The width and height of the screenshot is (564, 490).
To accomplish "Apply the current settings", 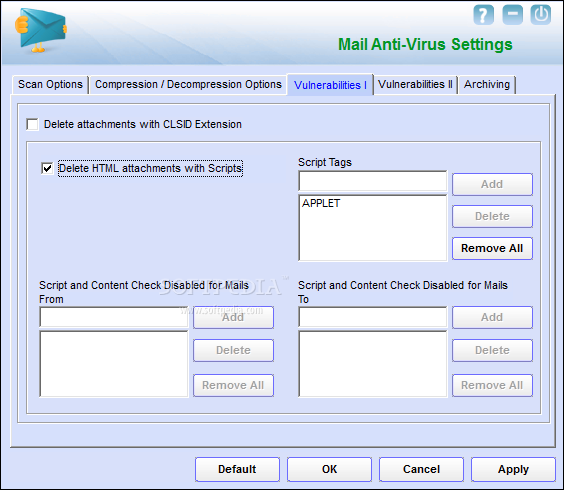I will pyautogui.click(x=513, y=469).
